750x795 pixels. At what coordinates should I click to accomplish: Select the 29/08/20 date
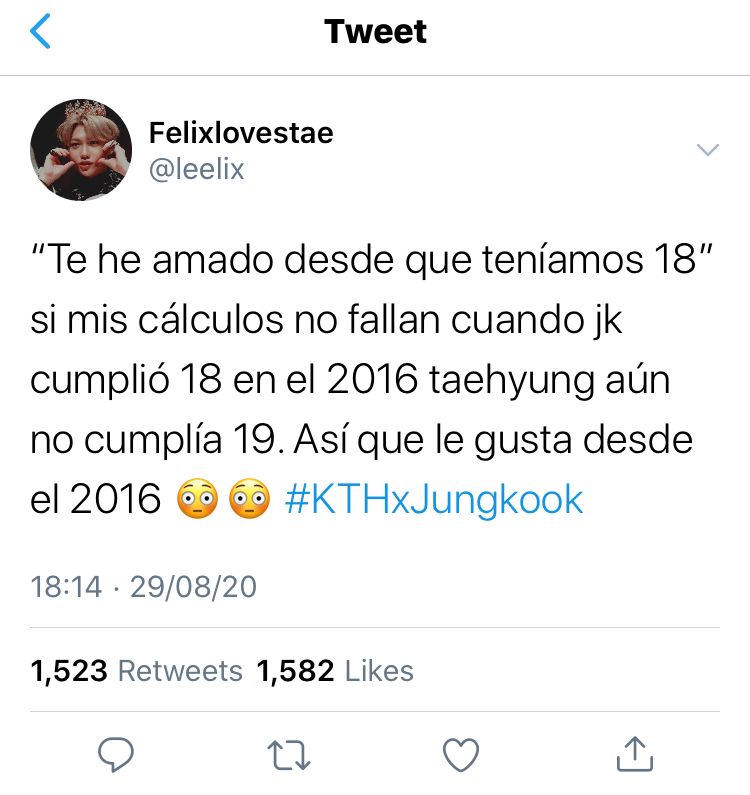[x=193, y=587]
